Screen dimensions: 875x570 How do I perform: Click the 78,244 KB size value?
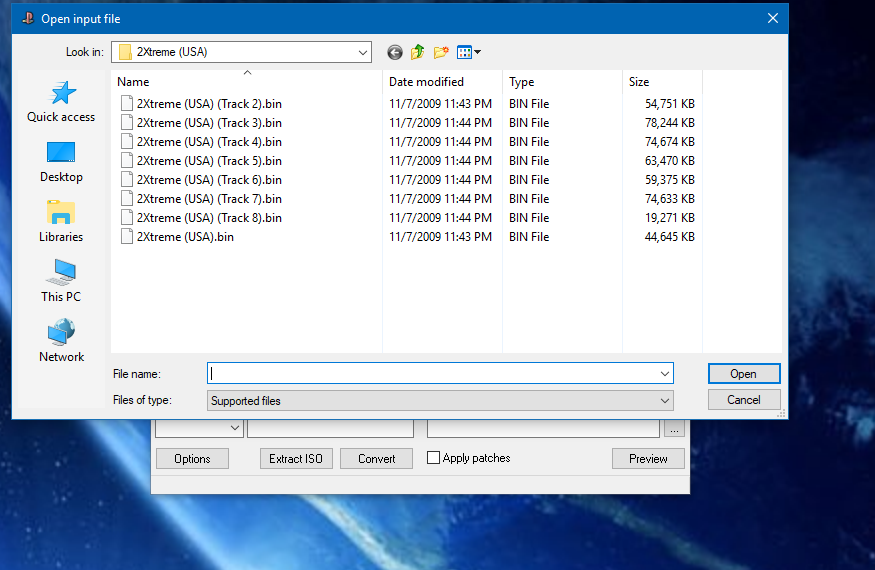pyautogui.click(x=670, y=123)
